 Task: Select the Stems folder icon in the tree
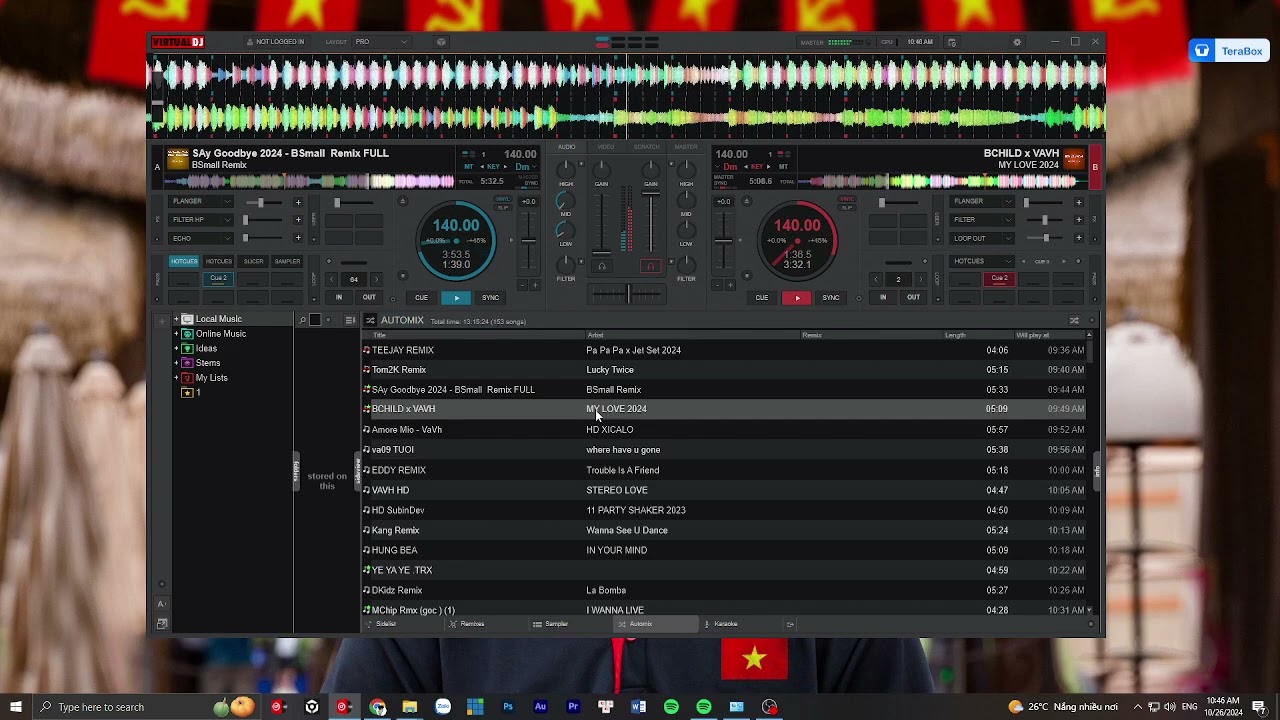[187, 363]
